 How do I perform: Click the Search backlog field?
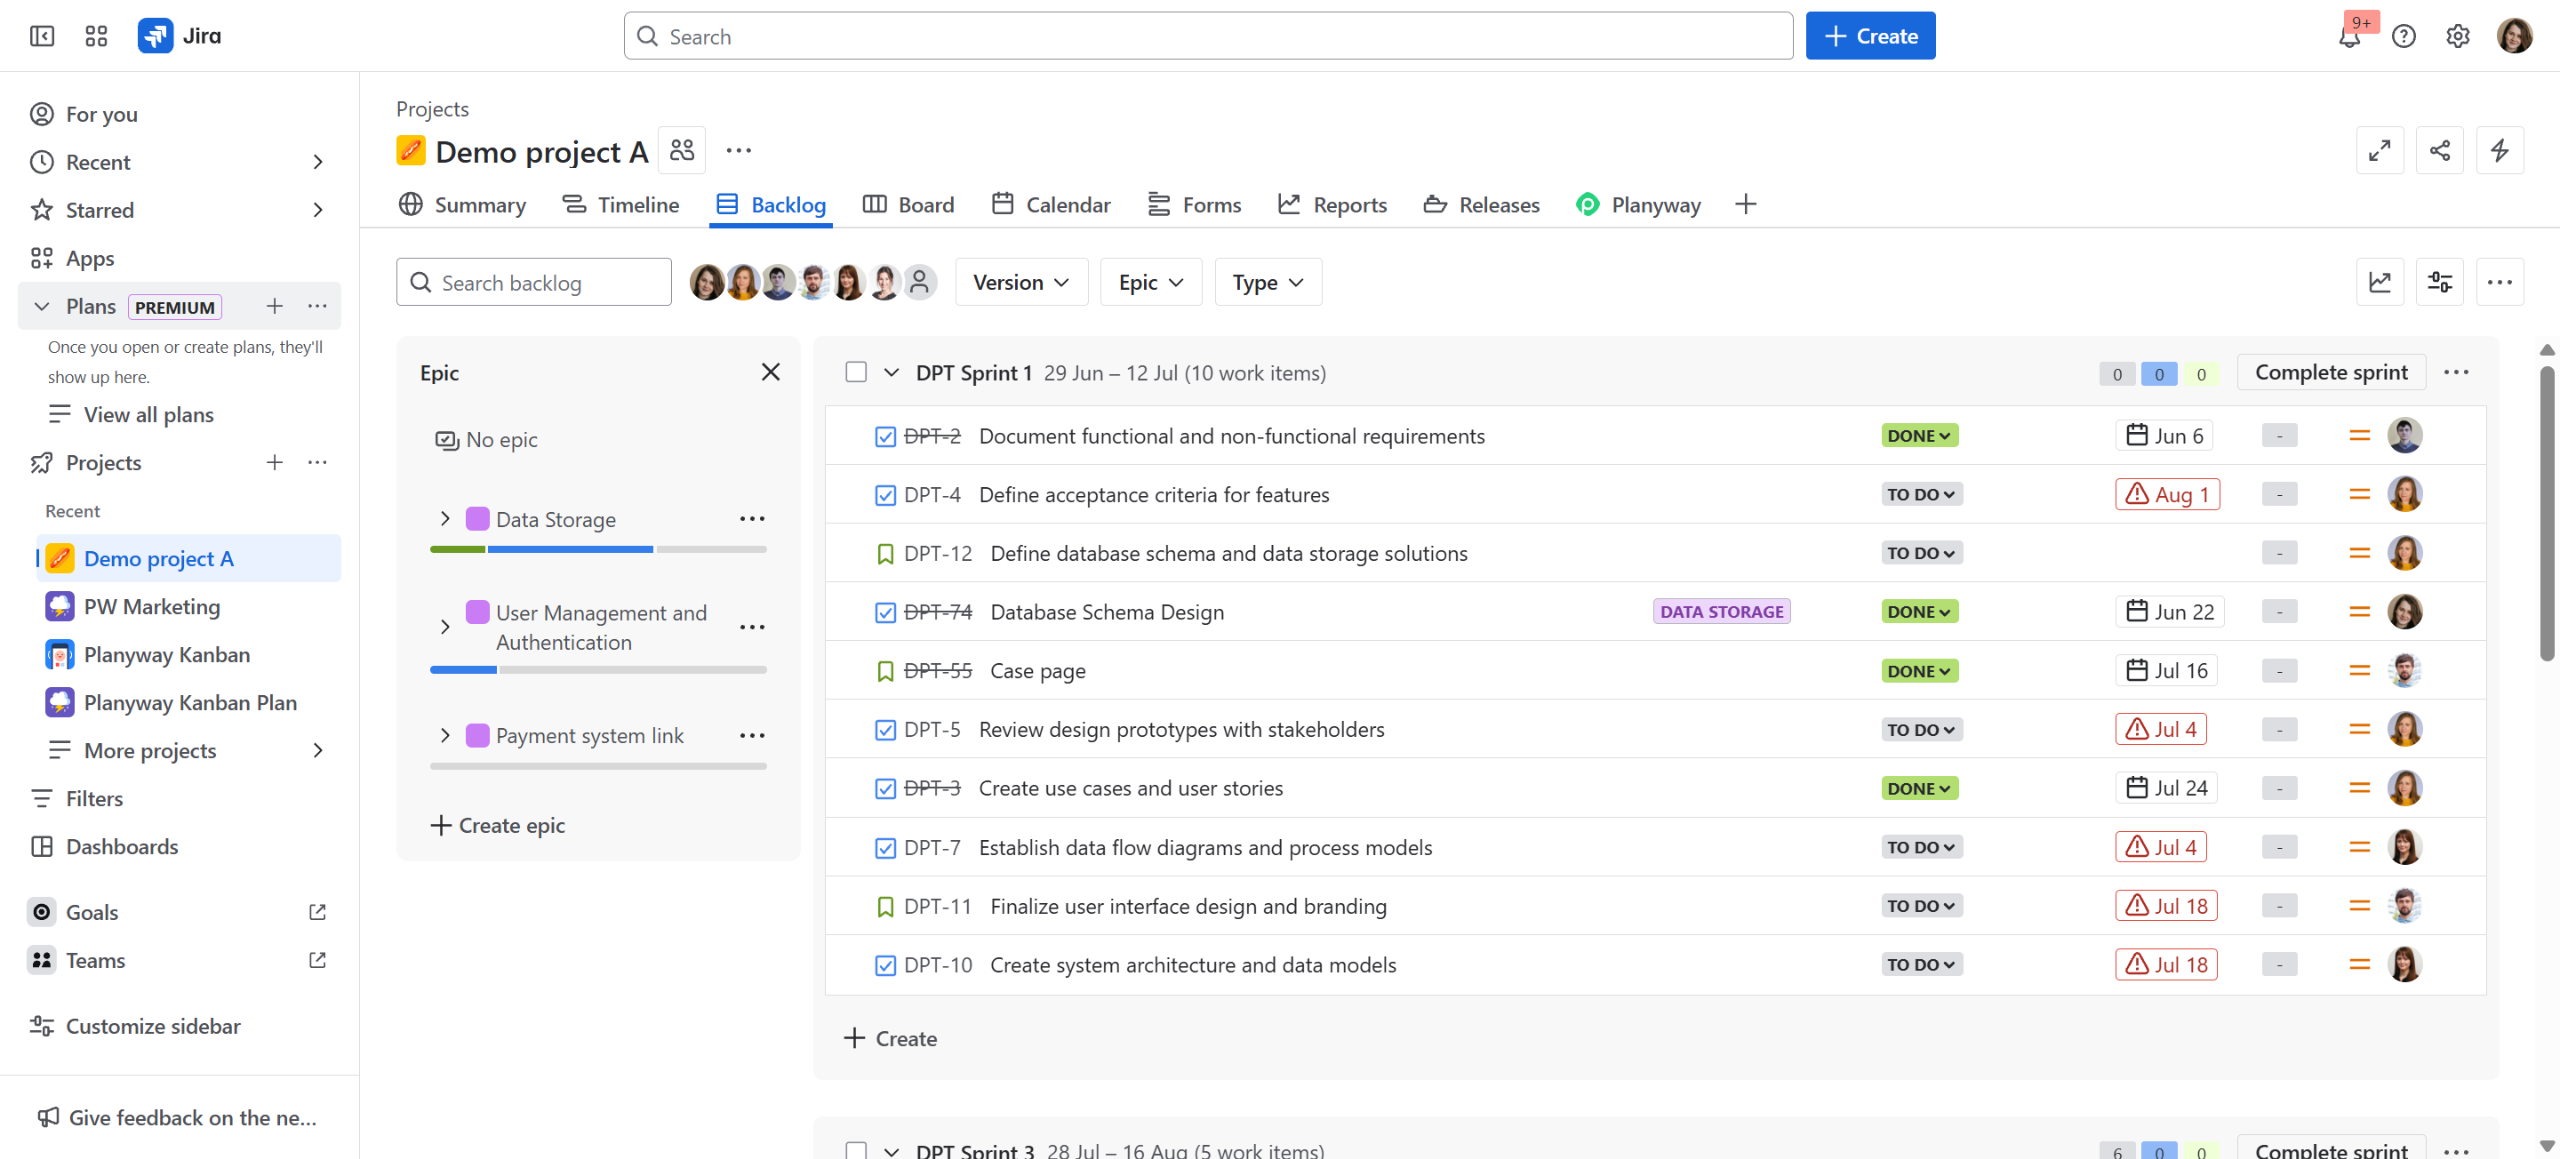tap(534, 283)
